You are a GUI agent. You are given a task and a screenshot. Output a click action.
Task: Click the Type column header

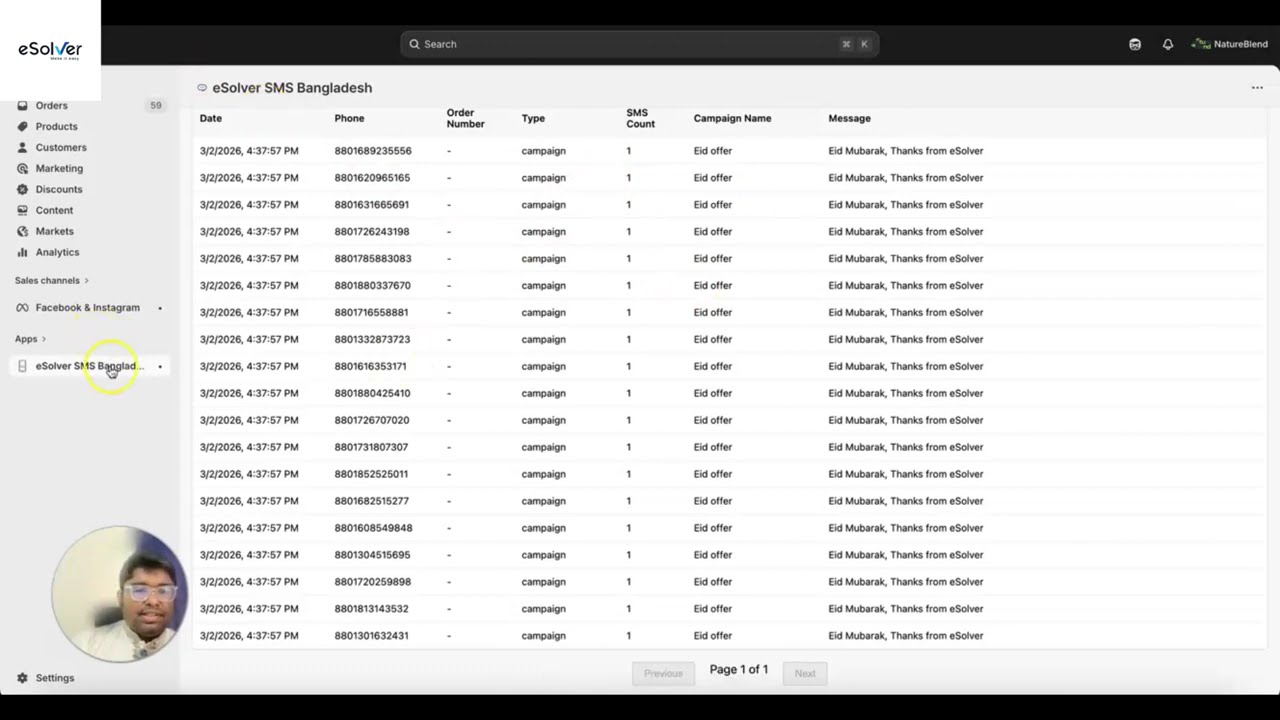pos(533,118)
